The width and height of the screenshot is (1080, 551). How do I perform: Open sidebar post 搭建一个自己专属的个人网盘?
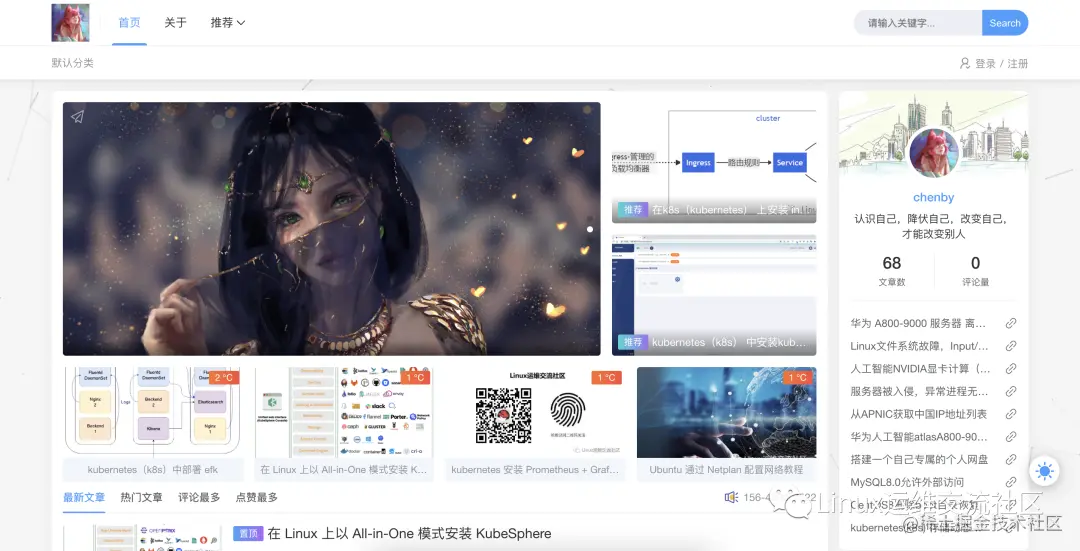tap(920, 459)
